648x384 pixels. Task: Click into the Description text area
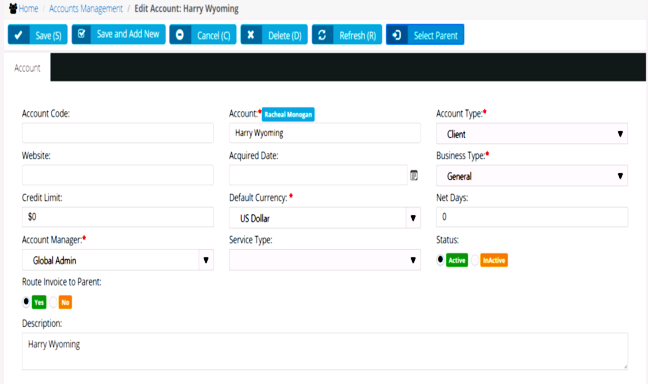pyautogui.click(x=325, y=351)
